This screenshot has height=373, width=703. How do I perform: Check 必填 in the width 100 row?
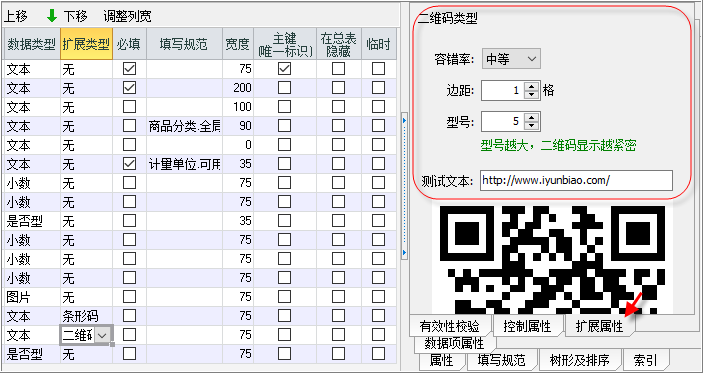click(x=129, y=106)
